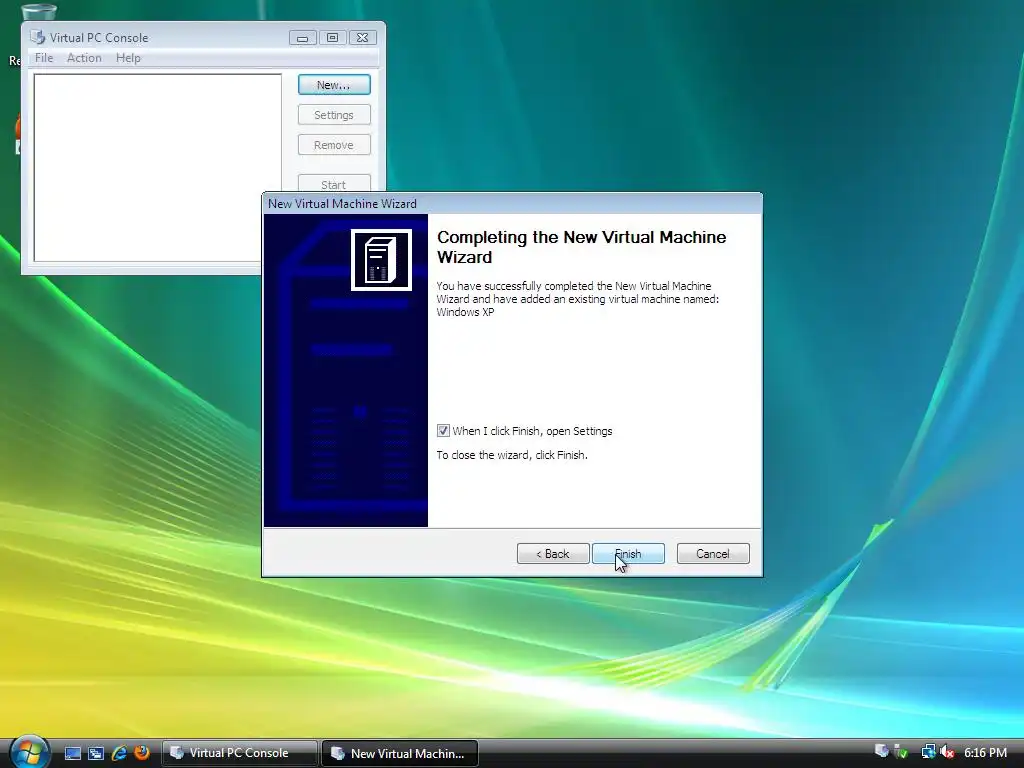Click the Finish button in the wizard
This screenshot has height=768, width=1024.
628,554
